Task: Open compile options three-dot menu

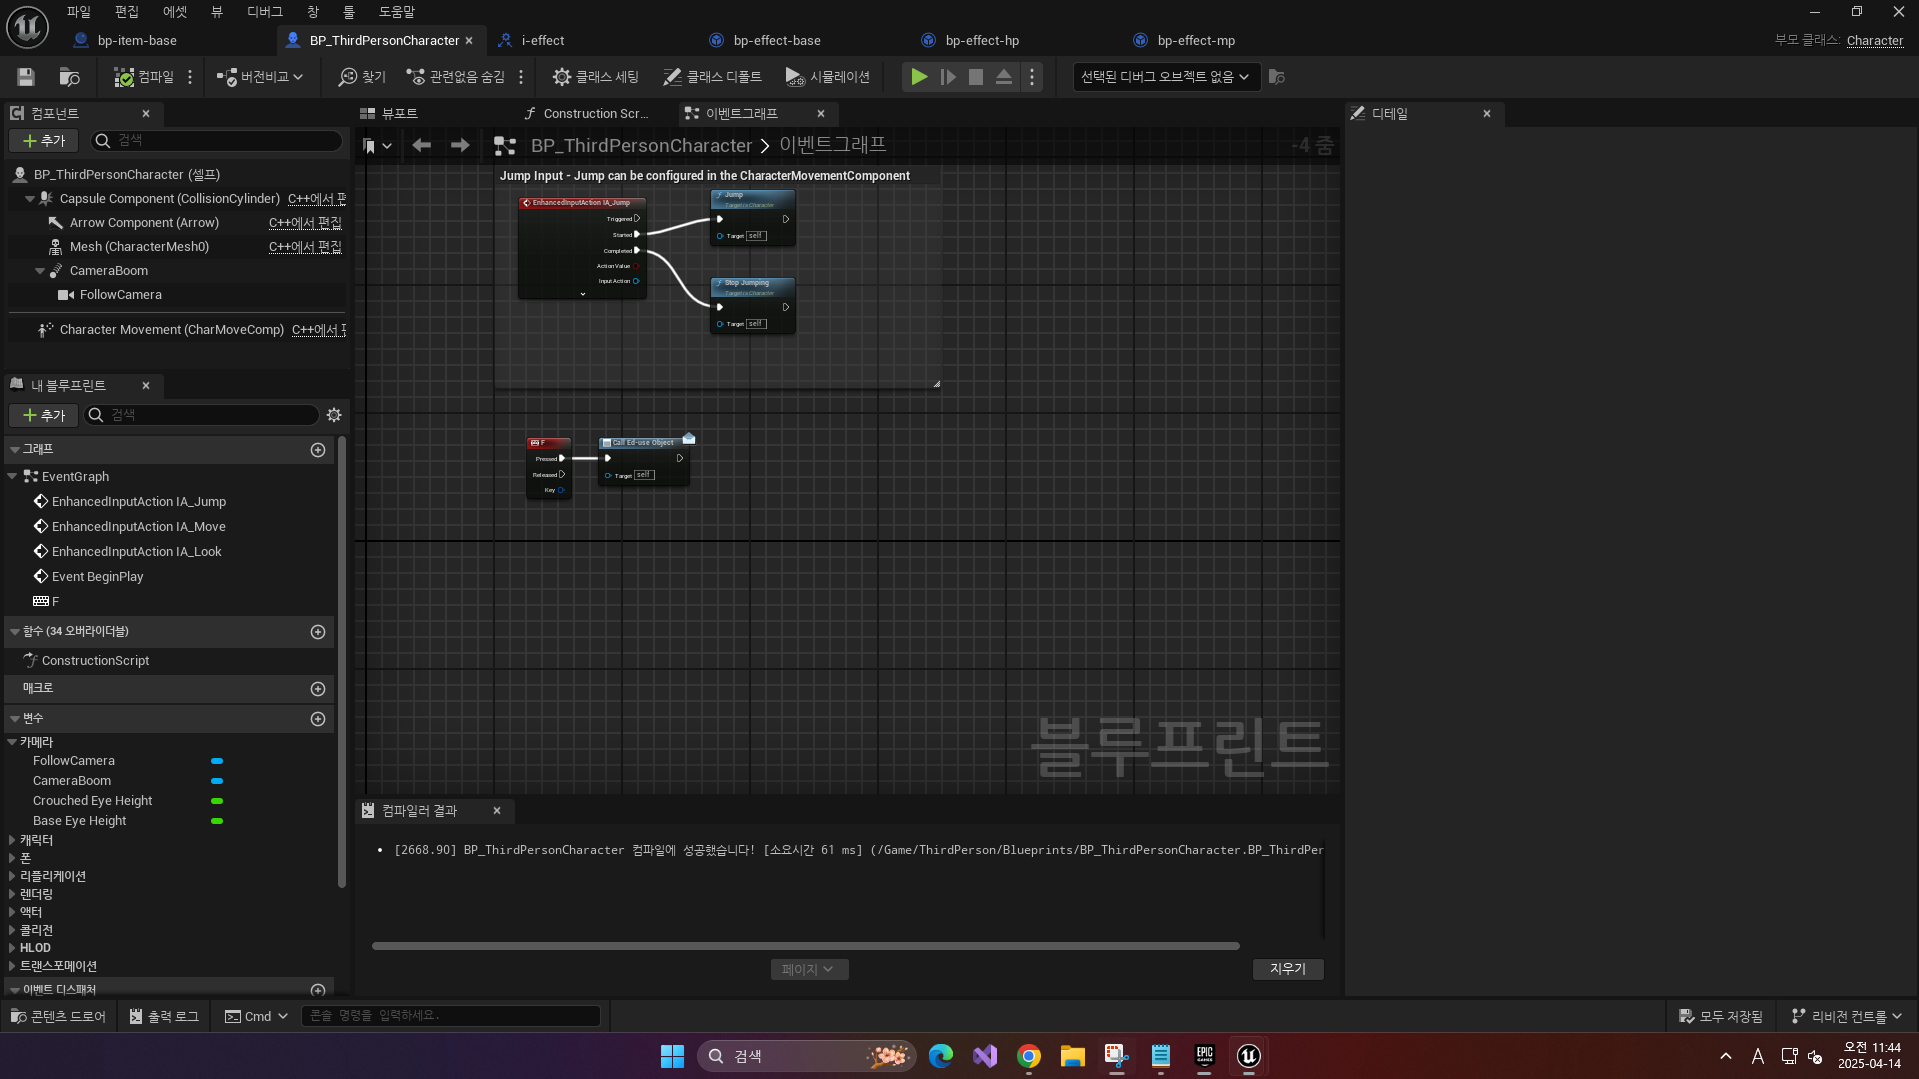Action: click(x=190, y=77)
